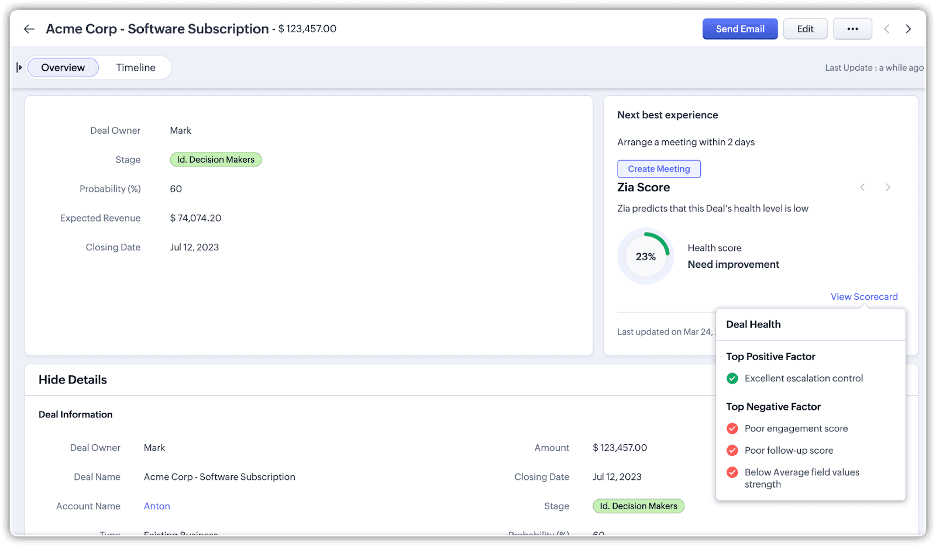Switch to the Overview tab
This screenshot has height=546, width=936.
[x=63, y=67]
